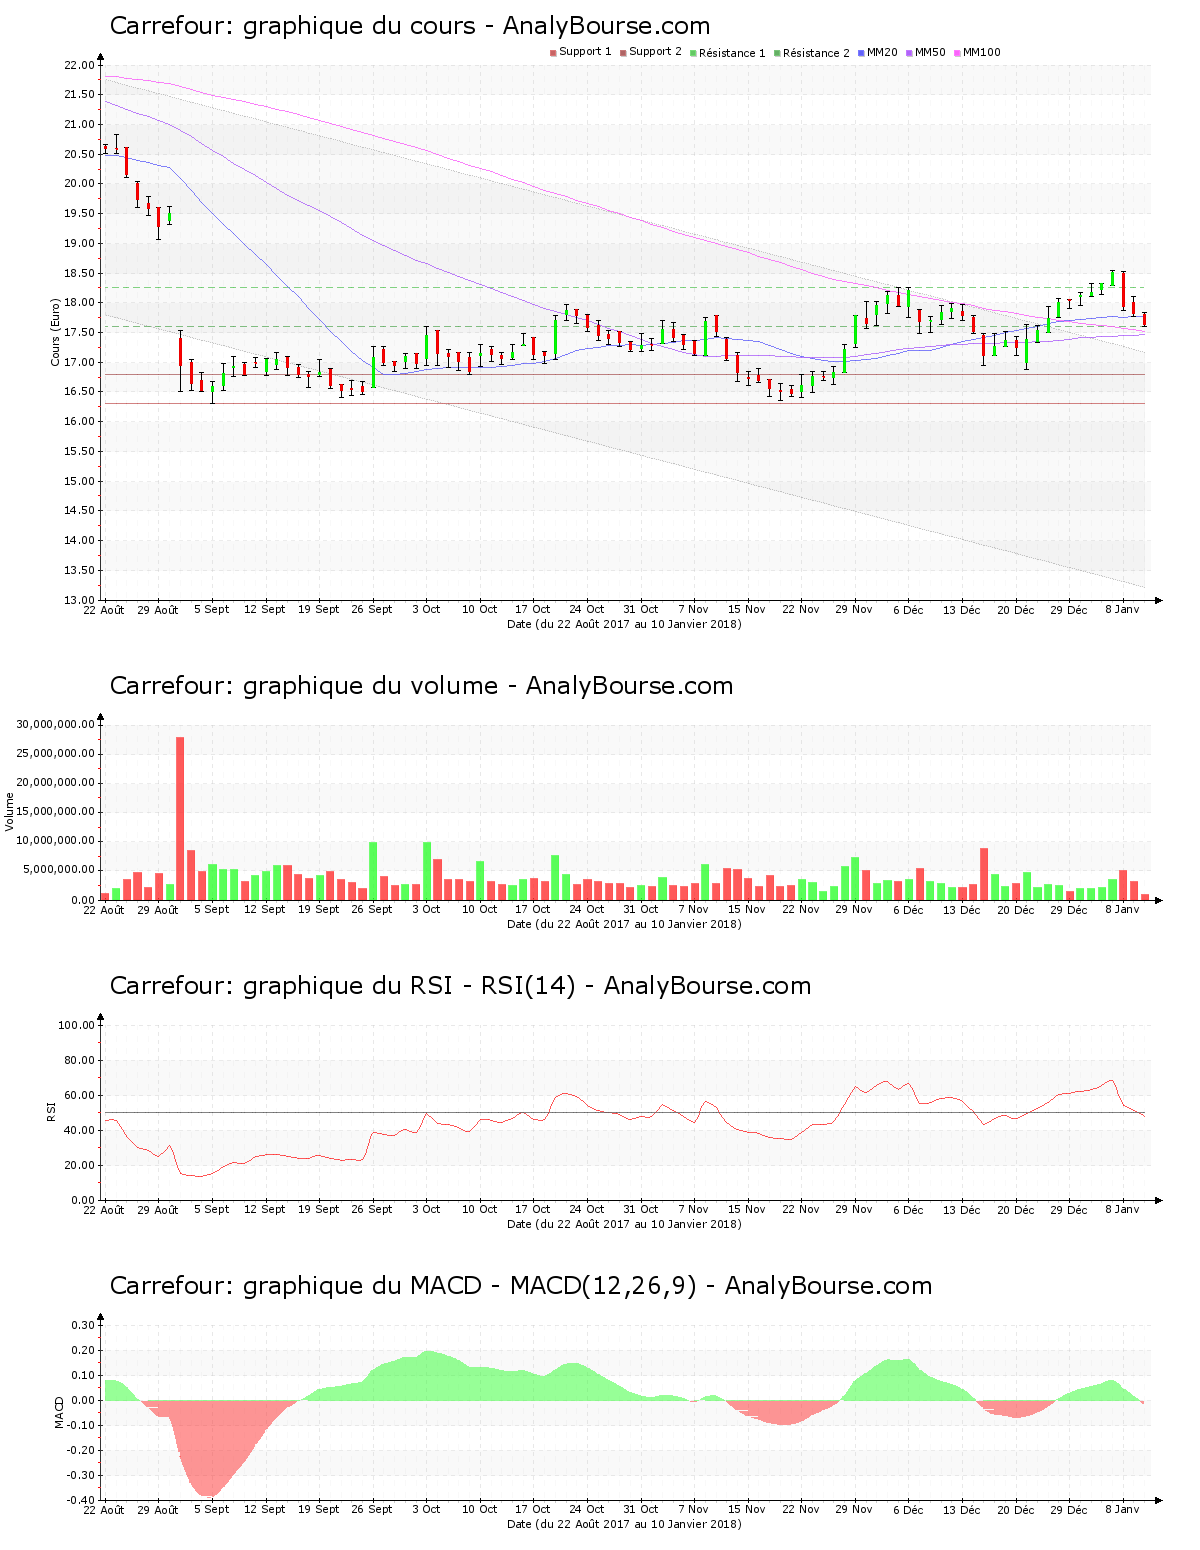
Task: Click the MM100 magenta legend square
Action: (957, 53)
